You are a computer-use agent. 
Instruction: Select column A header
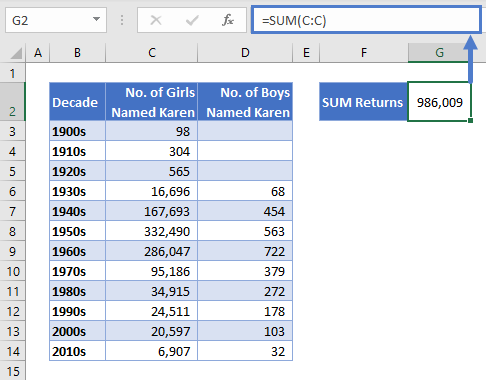(38, 53)
